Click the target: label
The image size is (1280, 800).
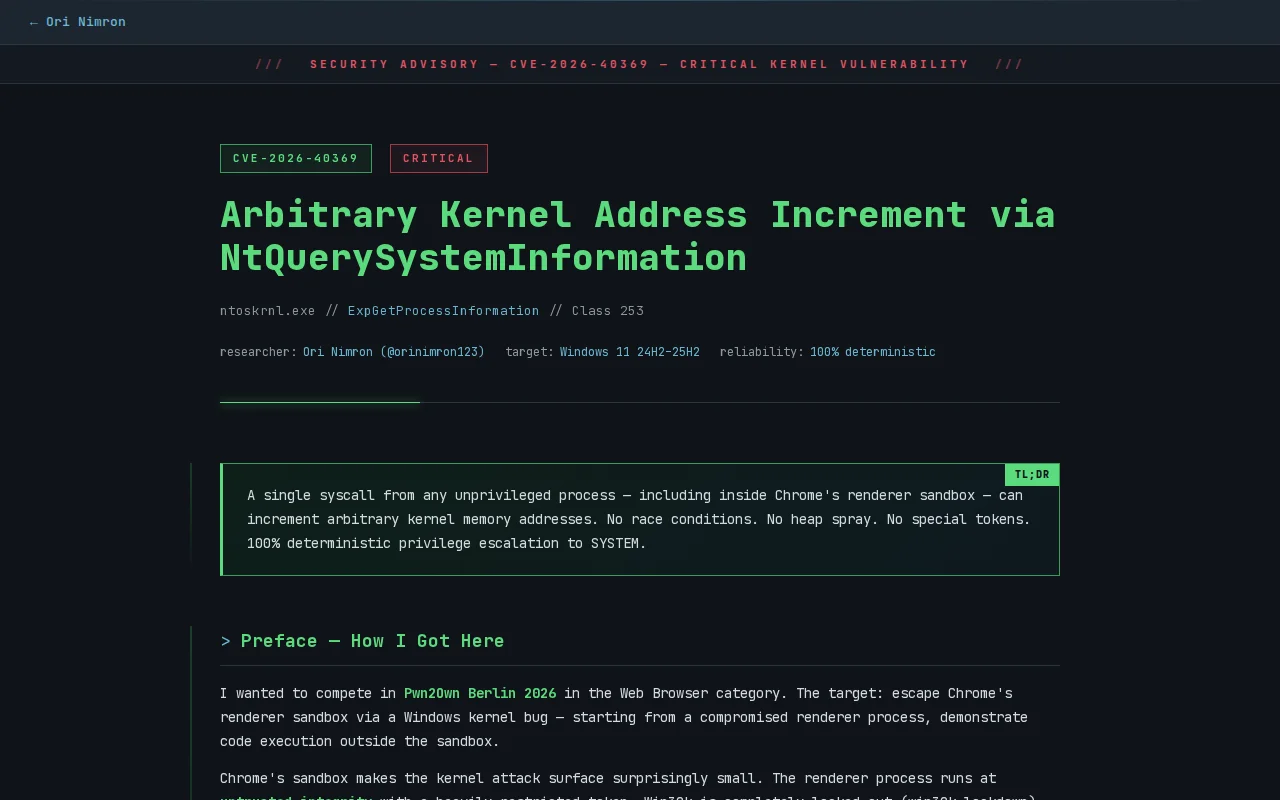tap(530, 352)
